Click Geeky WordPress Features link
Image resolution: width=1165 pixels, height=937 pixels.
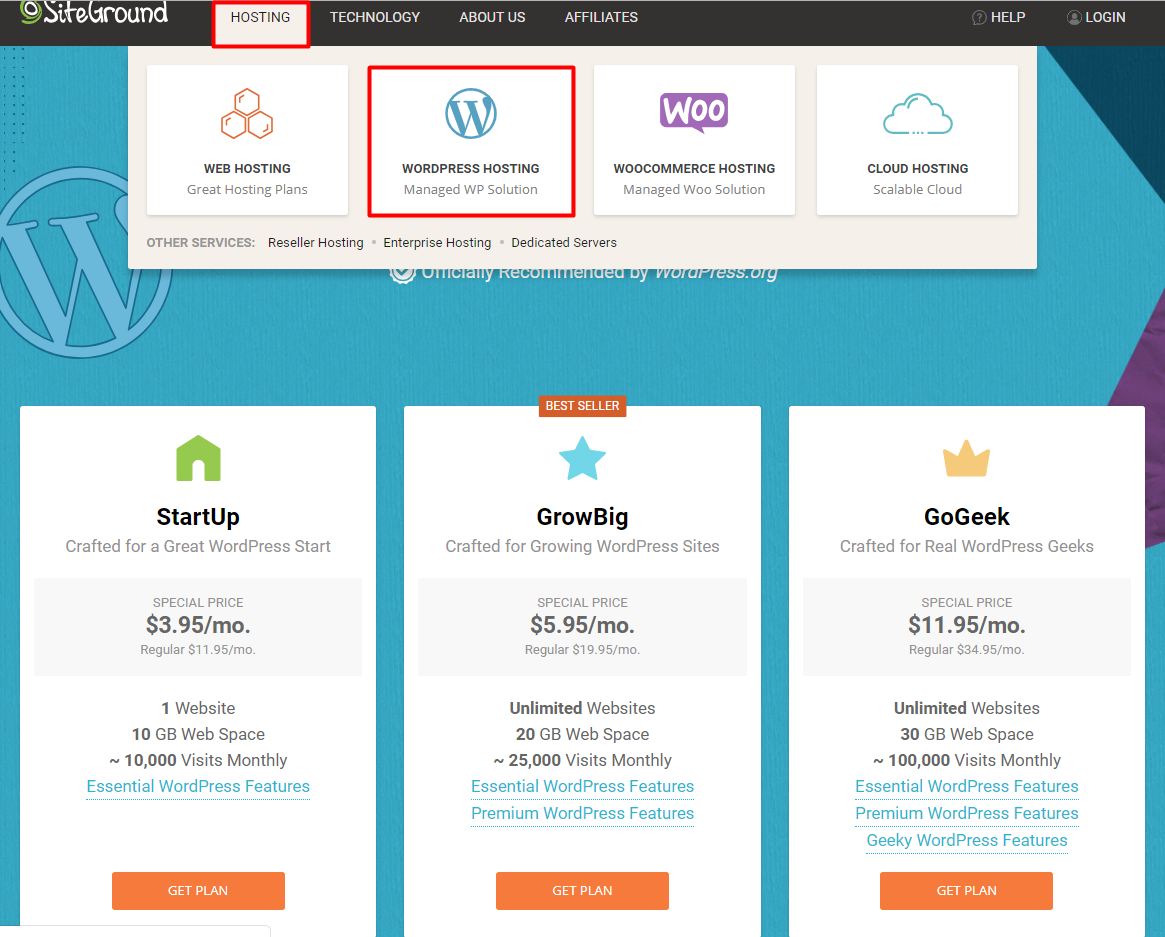[967, 840]
